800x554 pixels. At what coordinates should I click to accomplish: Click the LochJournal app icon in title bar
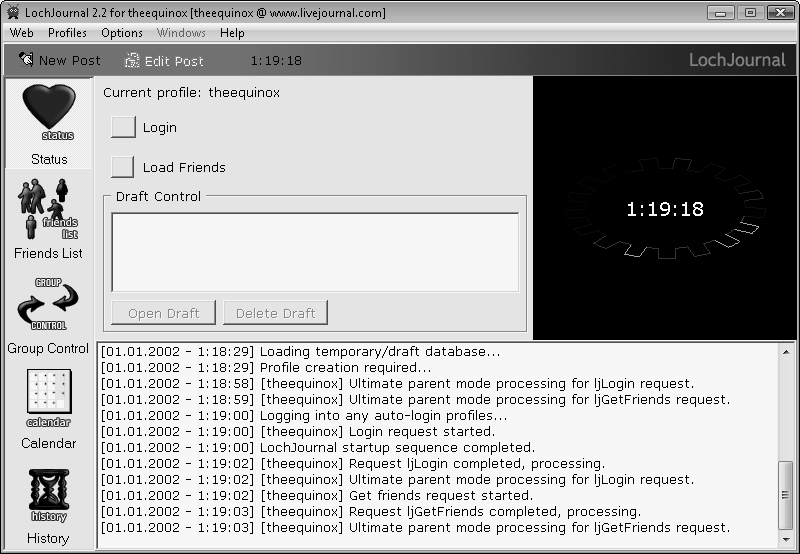pos(13,12)
